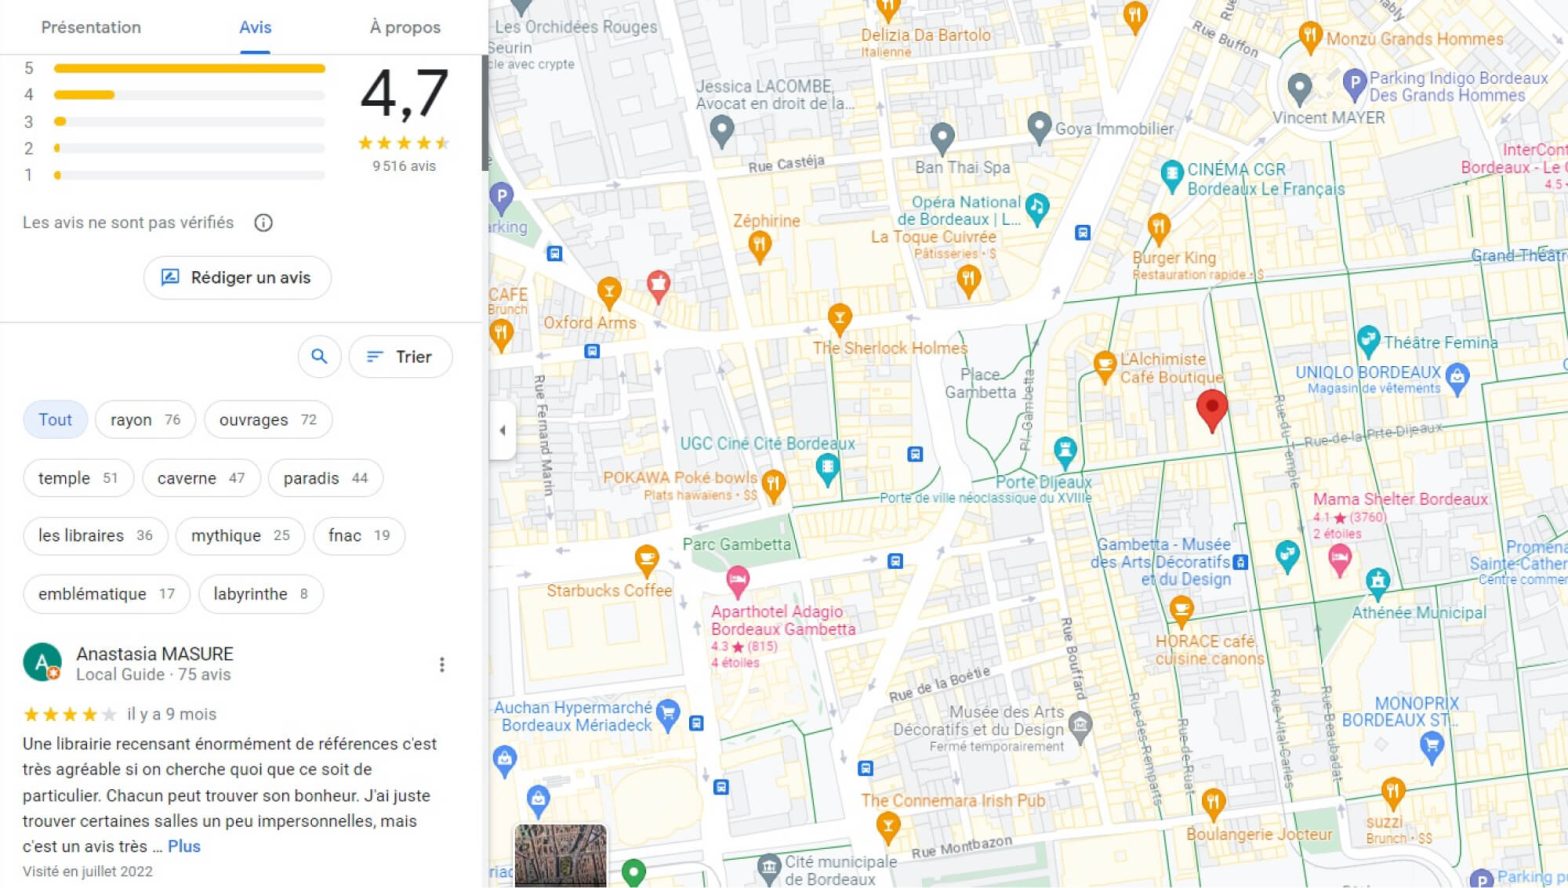Open the Avis tab
Viewport: 1568px width, 888px height.
pyautogui.click(x=255, y=27)
